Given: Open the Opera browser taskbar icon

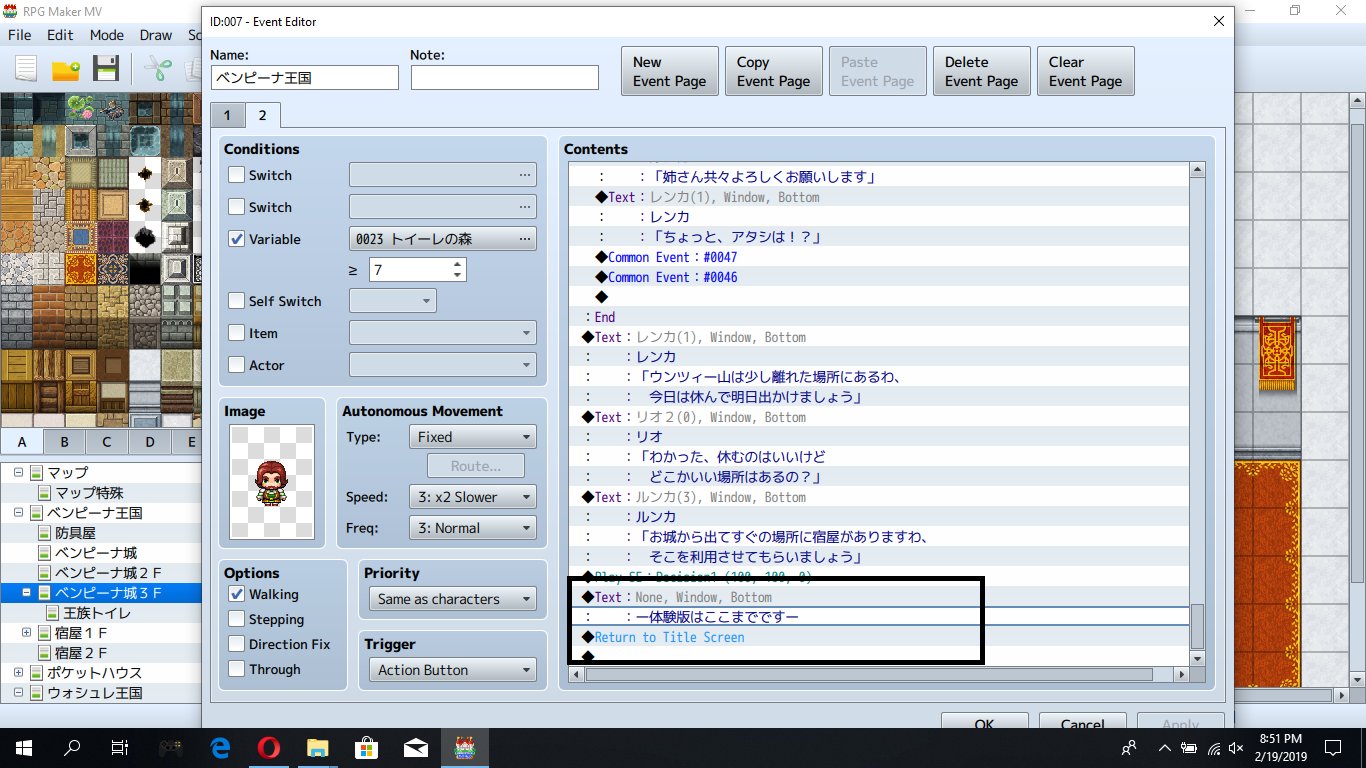Looking at the screenshot, I should (268, 748).
